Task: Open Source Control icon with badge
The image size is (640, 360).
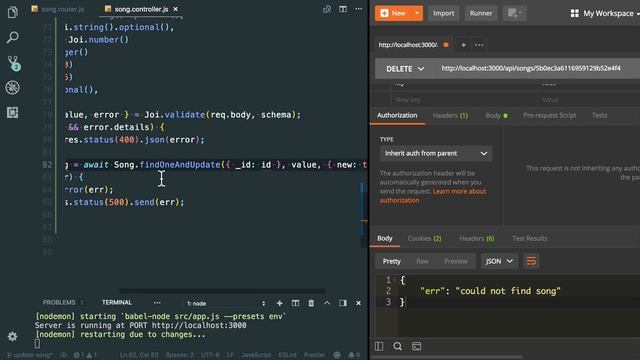Action: click(x=13, y=63)
